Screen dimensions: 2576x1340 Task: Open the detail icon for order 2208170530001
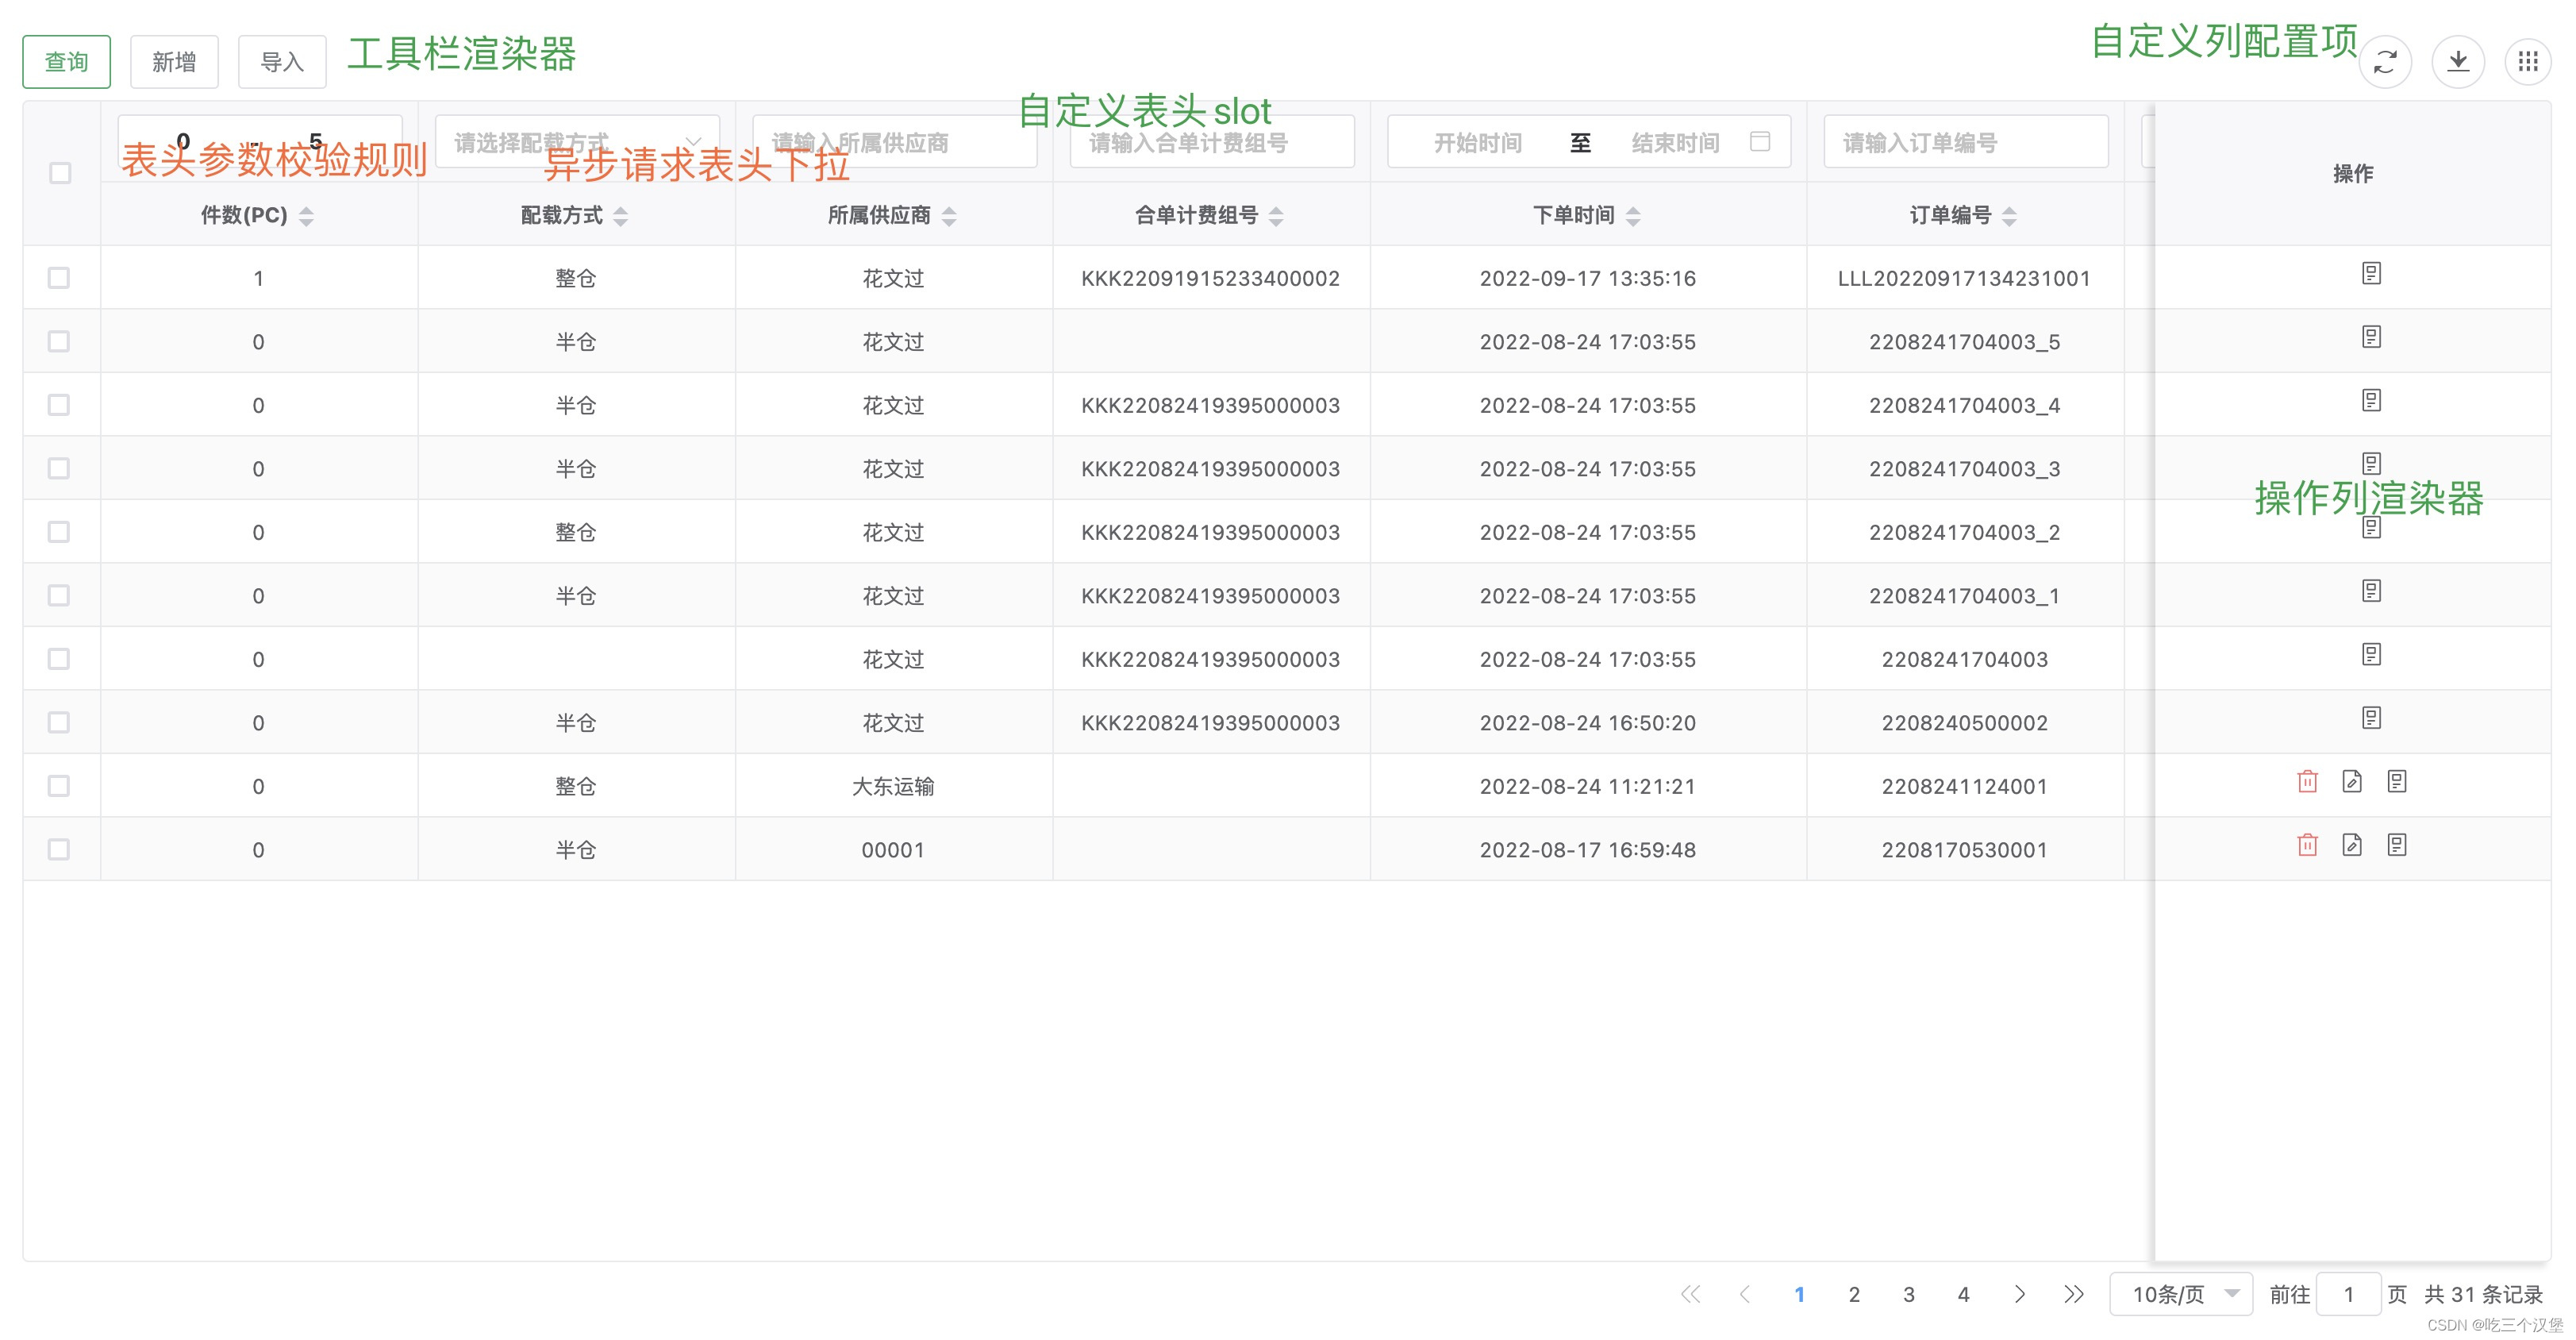click(2397, 845)
